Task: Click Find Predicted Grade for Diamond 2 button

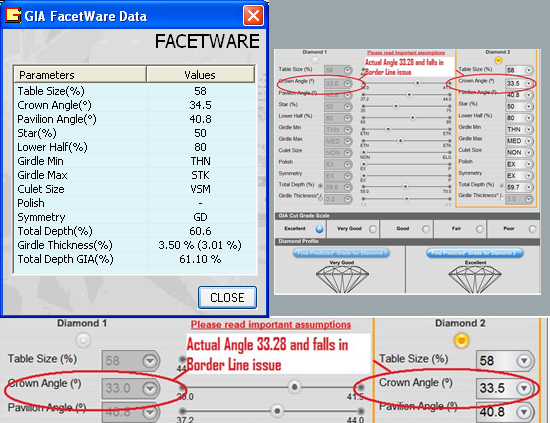Action: coord(475,253)
